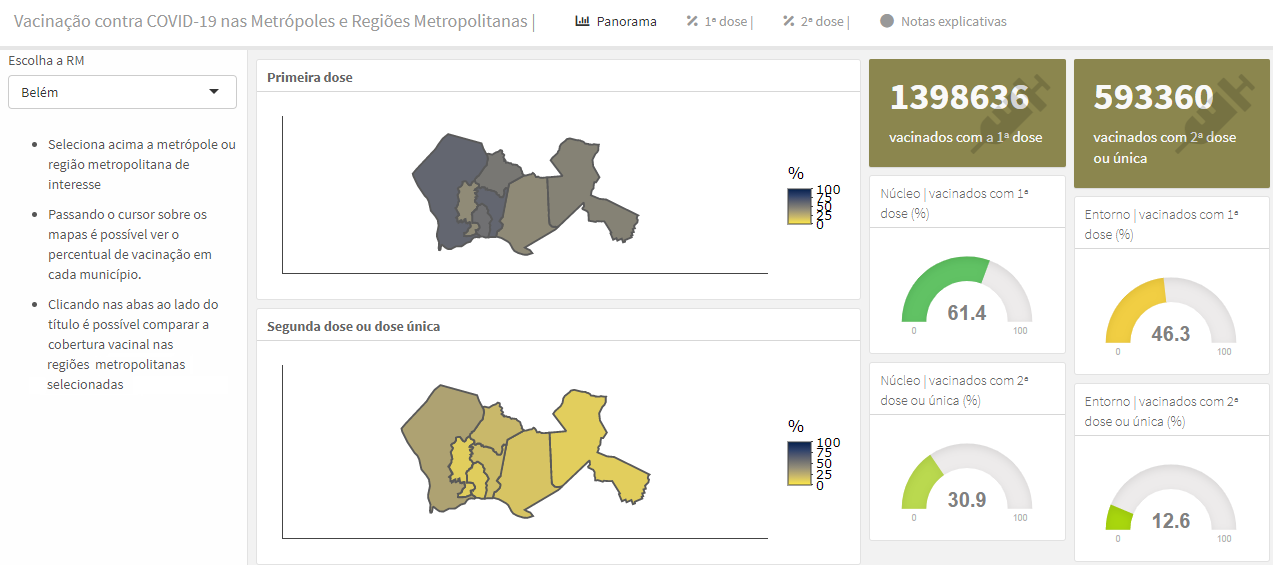Open the Panorama tab
Viewport: 1273px width, 565px height.
coord(616,21)
